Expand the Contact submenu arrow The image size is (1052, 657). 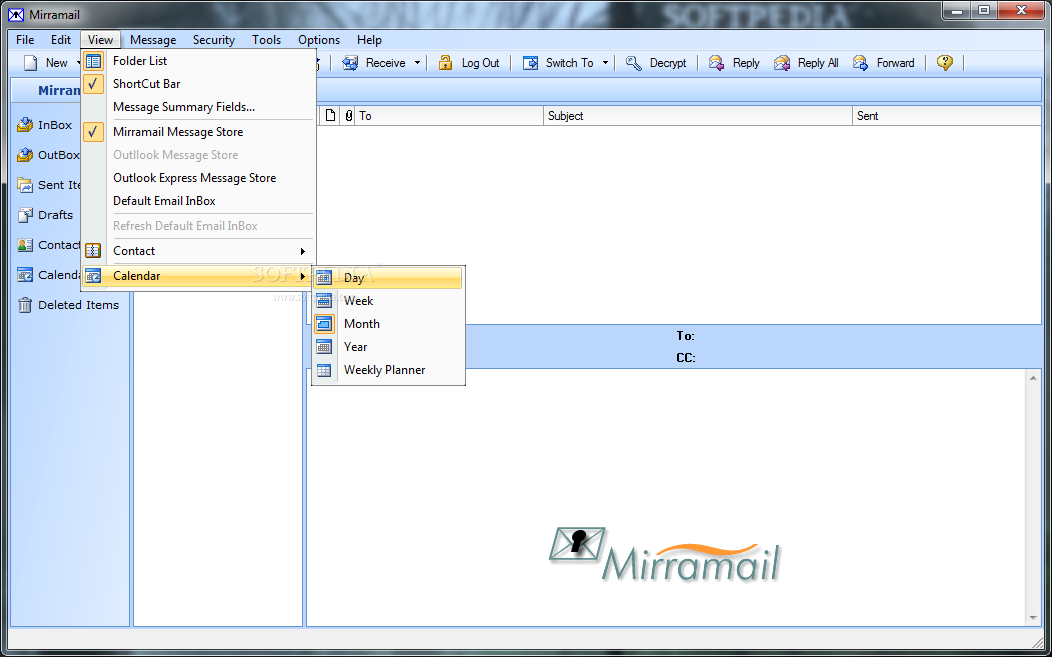[303, 251]
